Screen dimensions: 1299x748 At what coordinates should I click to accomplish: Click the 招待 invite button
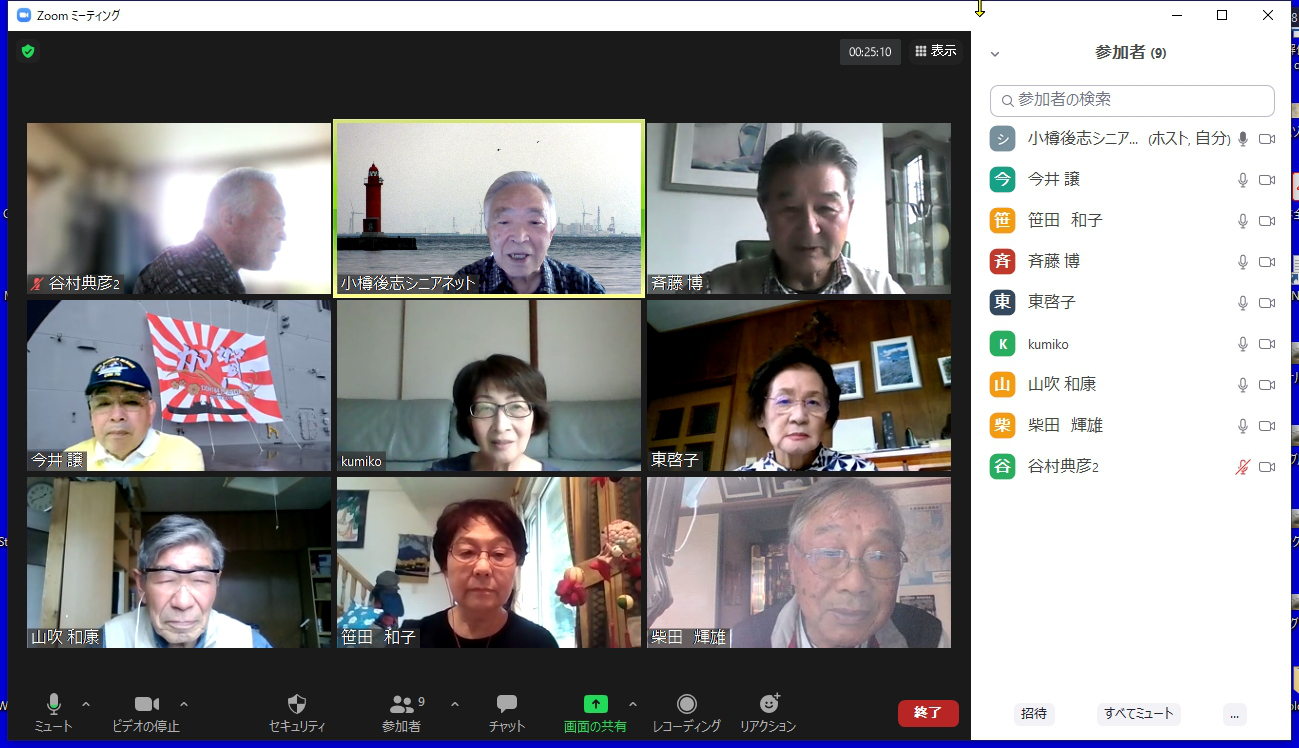1034,714
